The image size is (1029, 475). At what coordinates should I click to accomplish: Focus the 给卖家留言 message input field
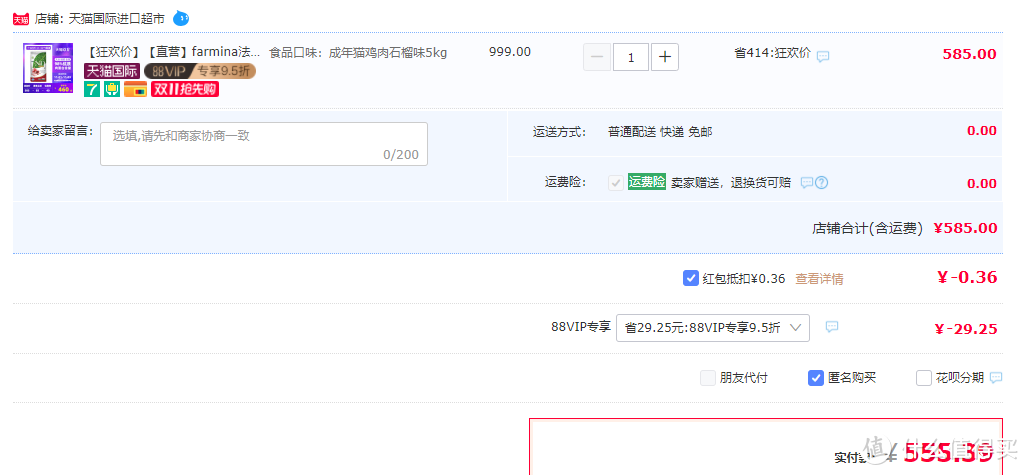(x=263, y=144)
